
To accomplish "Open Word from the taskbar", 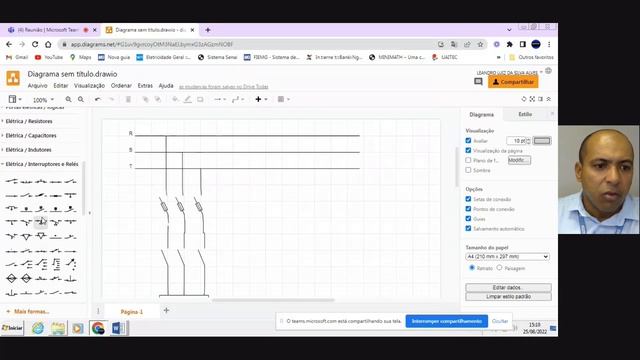I will pos(118,328).
